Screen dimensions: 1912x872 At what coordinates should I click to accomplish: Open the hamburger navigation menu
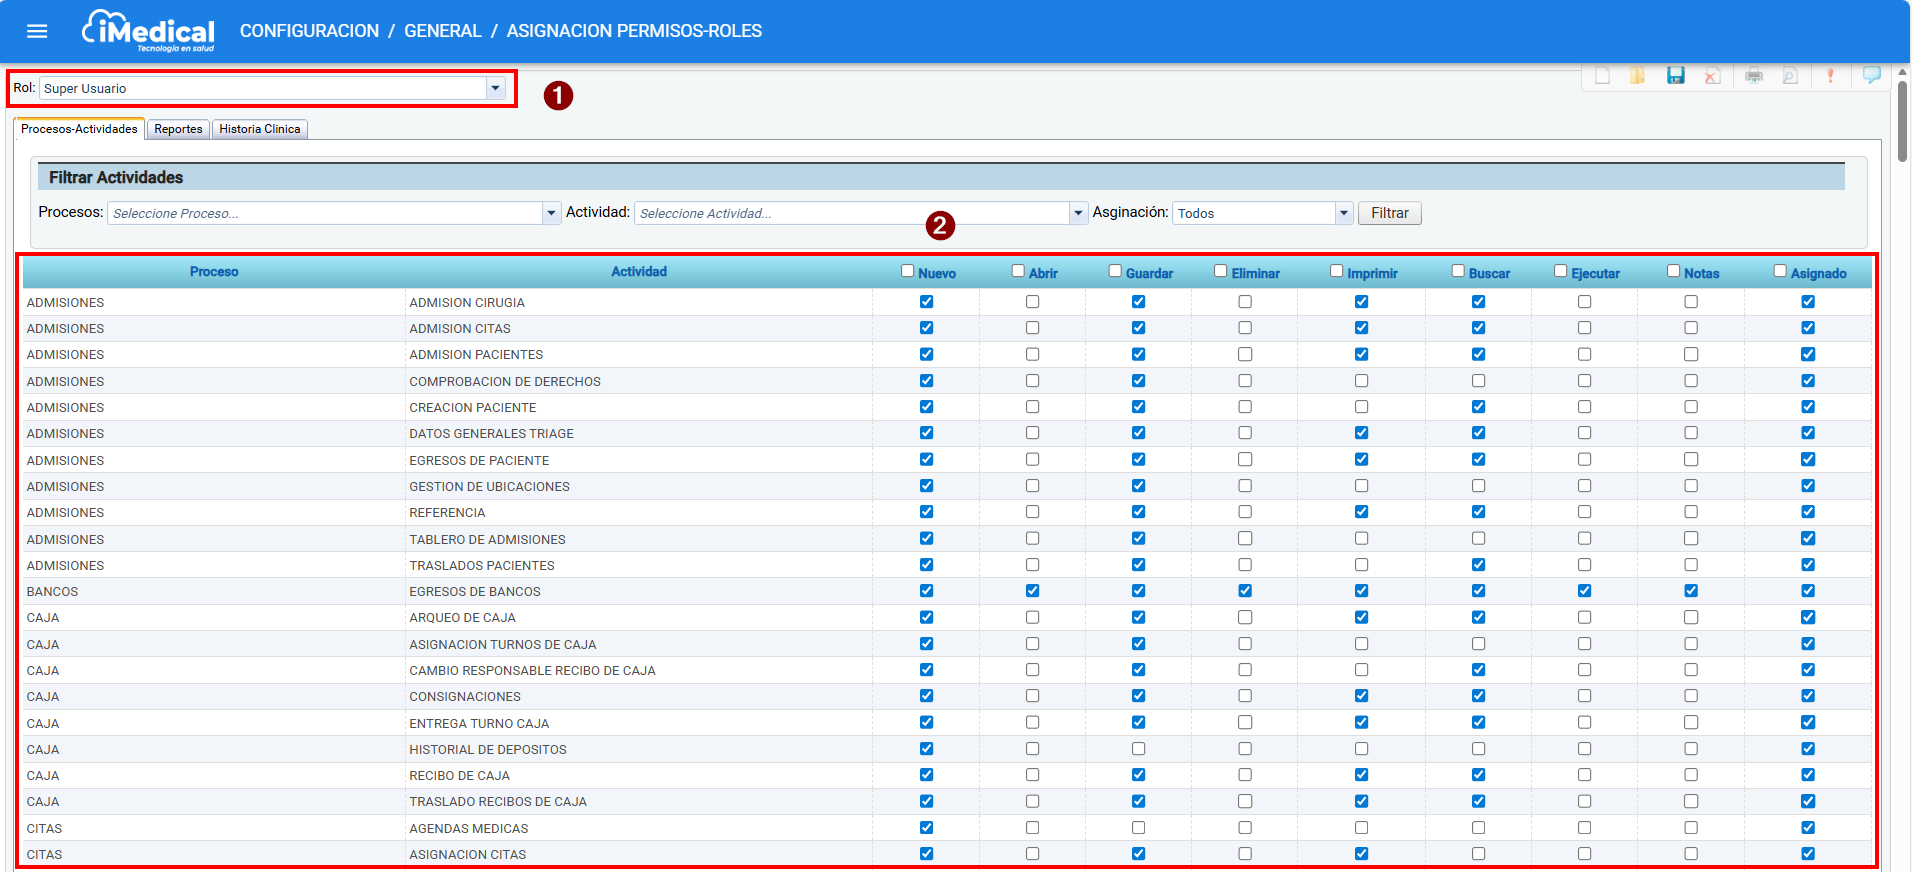(x=37, y=31)
